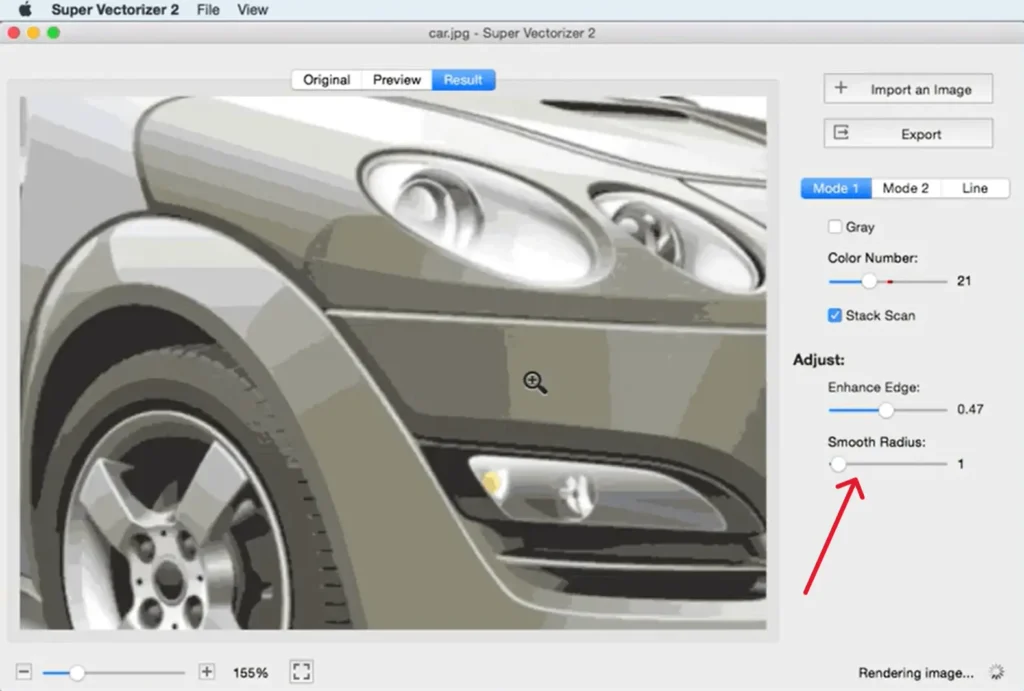The width and height of the screenshot is (1024, 691).
Task: Switch to the Preview tab
Action: pyautogui.click(x=396, y=80)
